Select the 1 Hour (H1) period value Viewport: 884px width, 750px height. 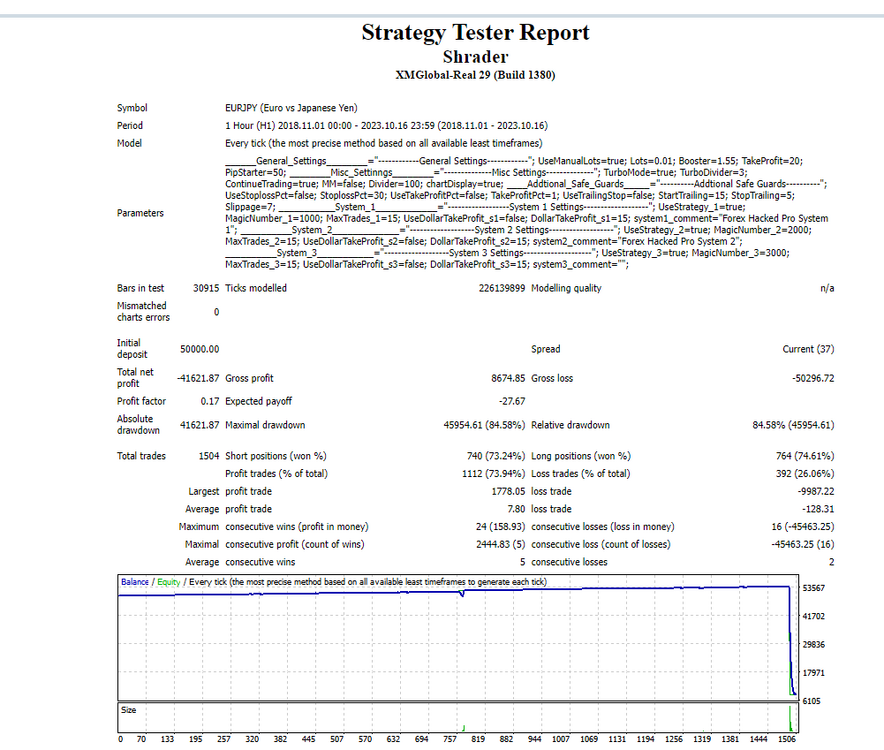[x=386, y=125]
